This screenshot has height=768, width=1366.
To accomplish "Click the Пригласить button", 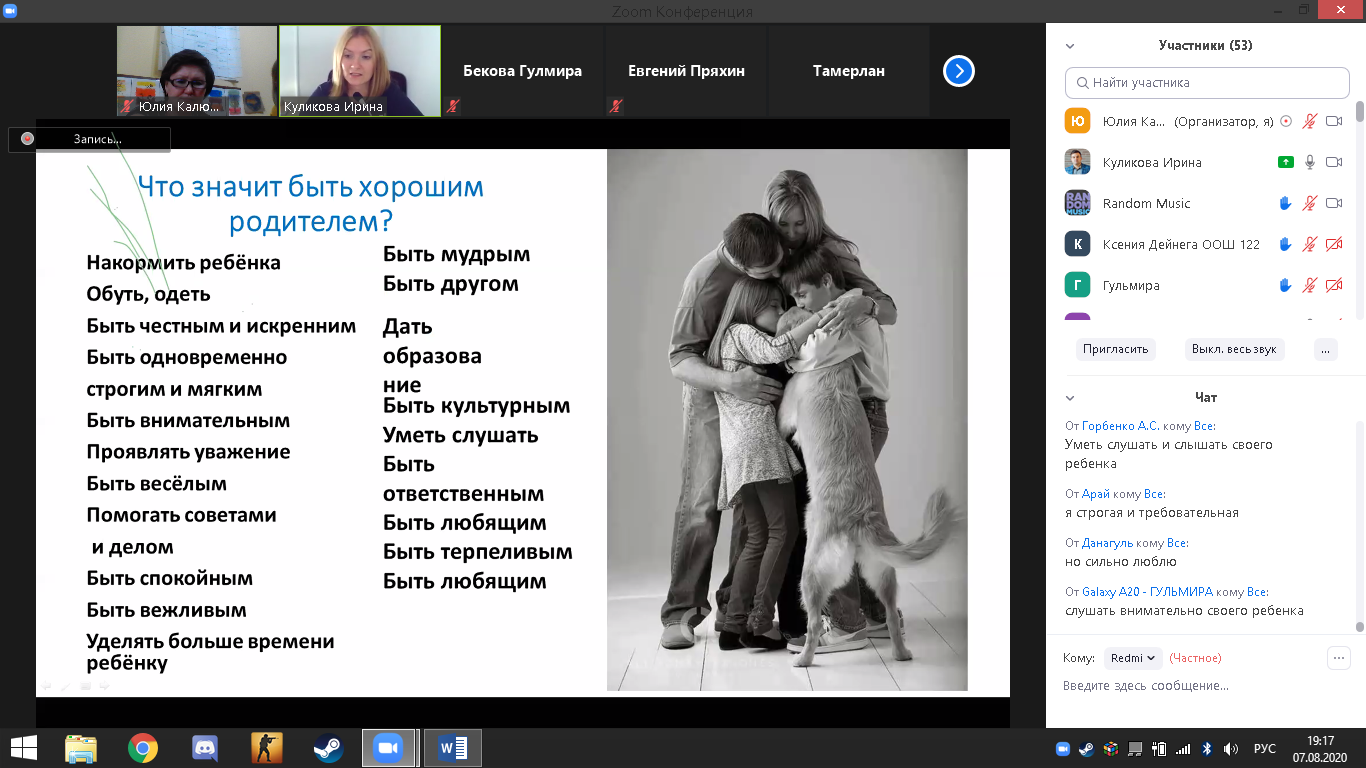I will [1116, 350].
